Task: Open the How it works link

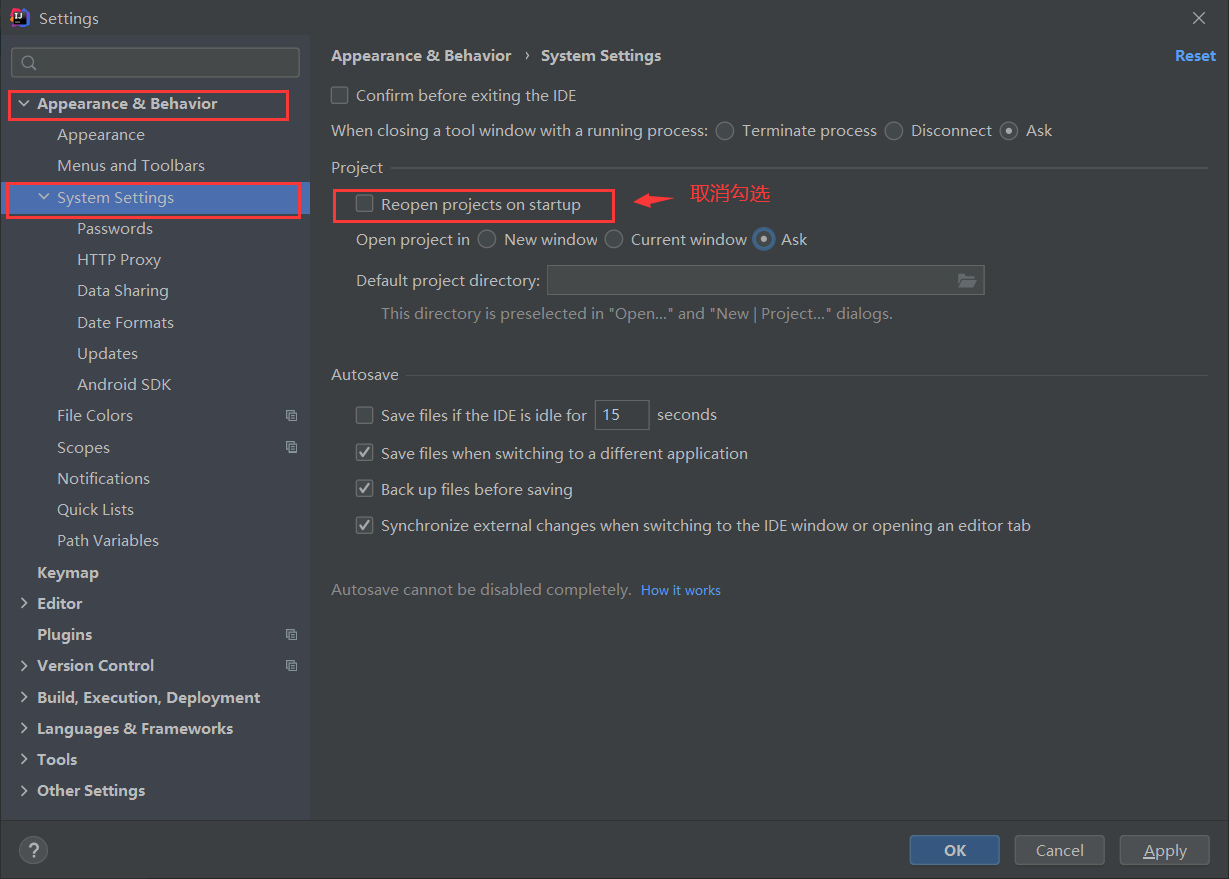Action: pos(681,591)
